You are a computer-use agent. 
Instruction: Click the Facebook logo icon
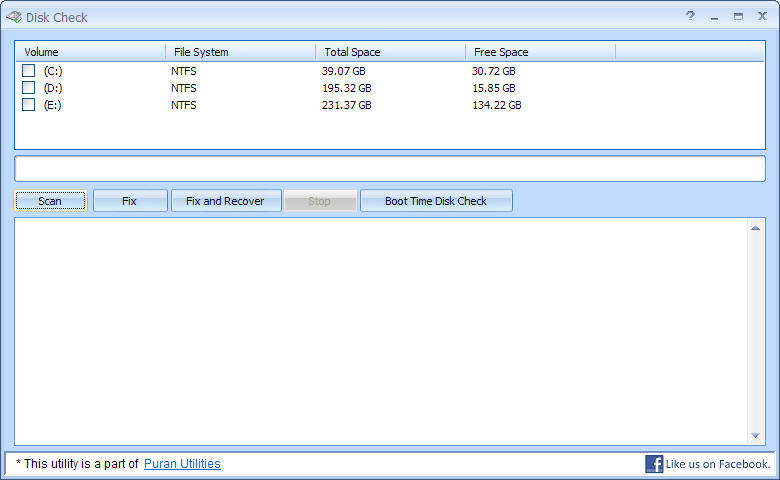coord(654,464)
